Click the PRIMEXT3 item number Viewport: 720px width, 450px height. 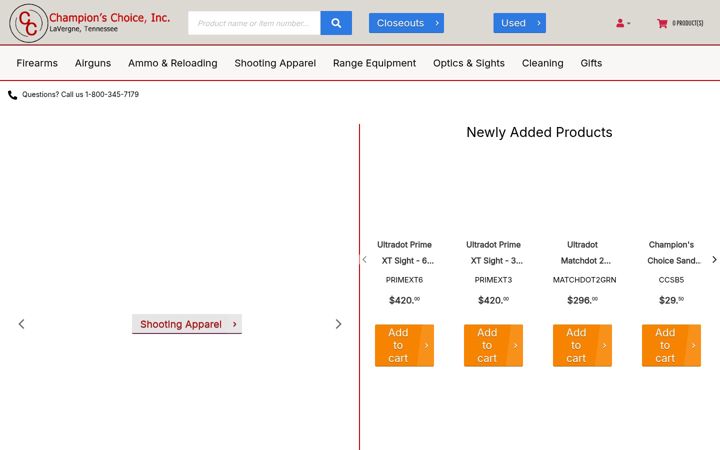[493, 280]
